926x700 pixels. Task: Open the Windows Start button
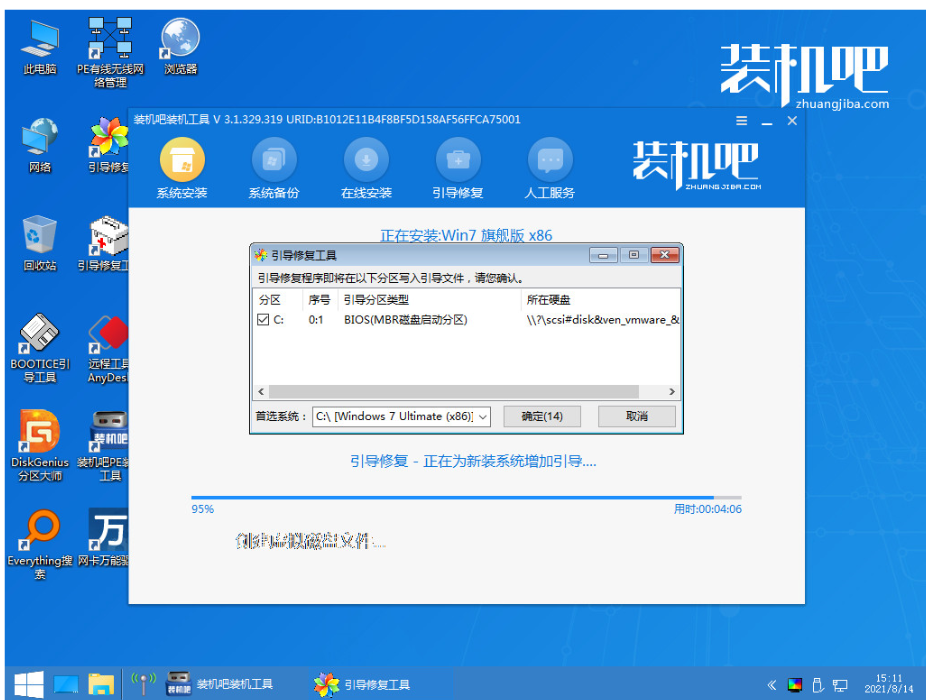coord(28,685)
